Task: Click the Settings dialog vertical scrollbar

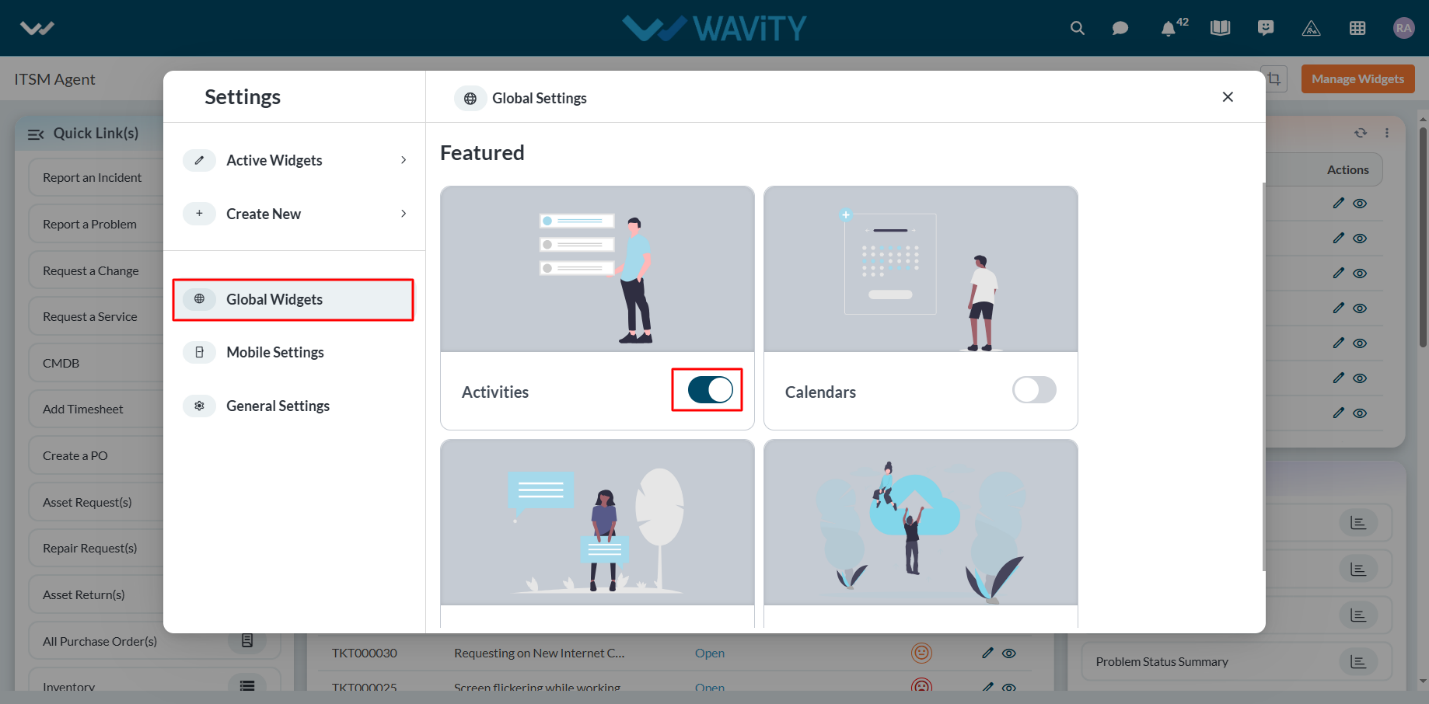Action: [x=1262, y=378]
